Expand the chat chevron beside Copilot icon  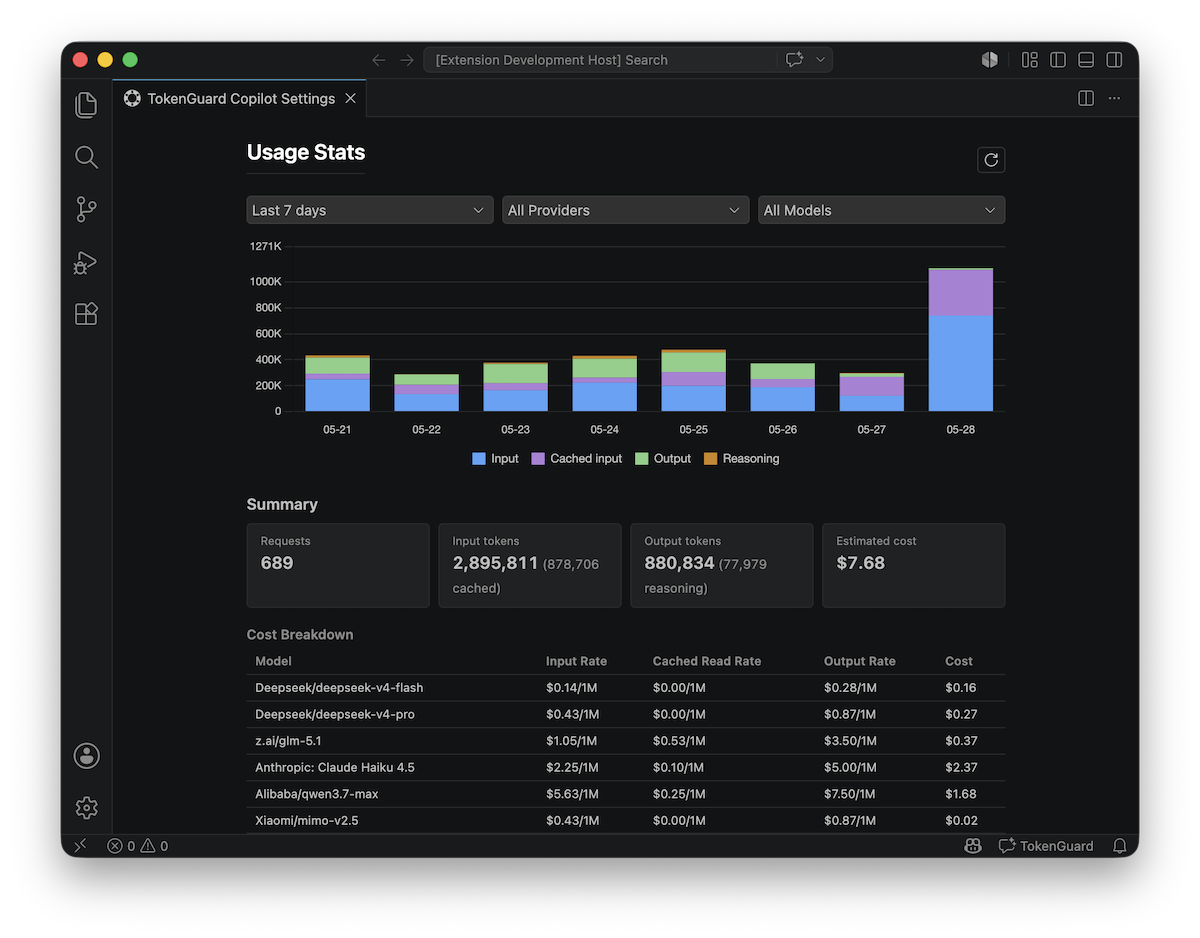click(x=821, y=60)
